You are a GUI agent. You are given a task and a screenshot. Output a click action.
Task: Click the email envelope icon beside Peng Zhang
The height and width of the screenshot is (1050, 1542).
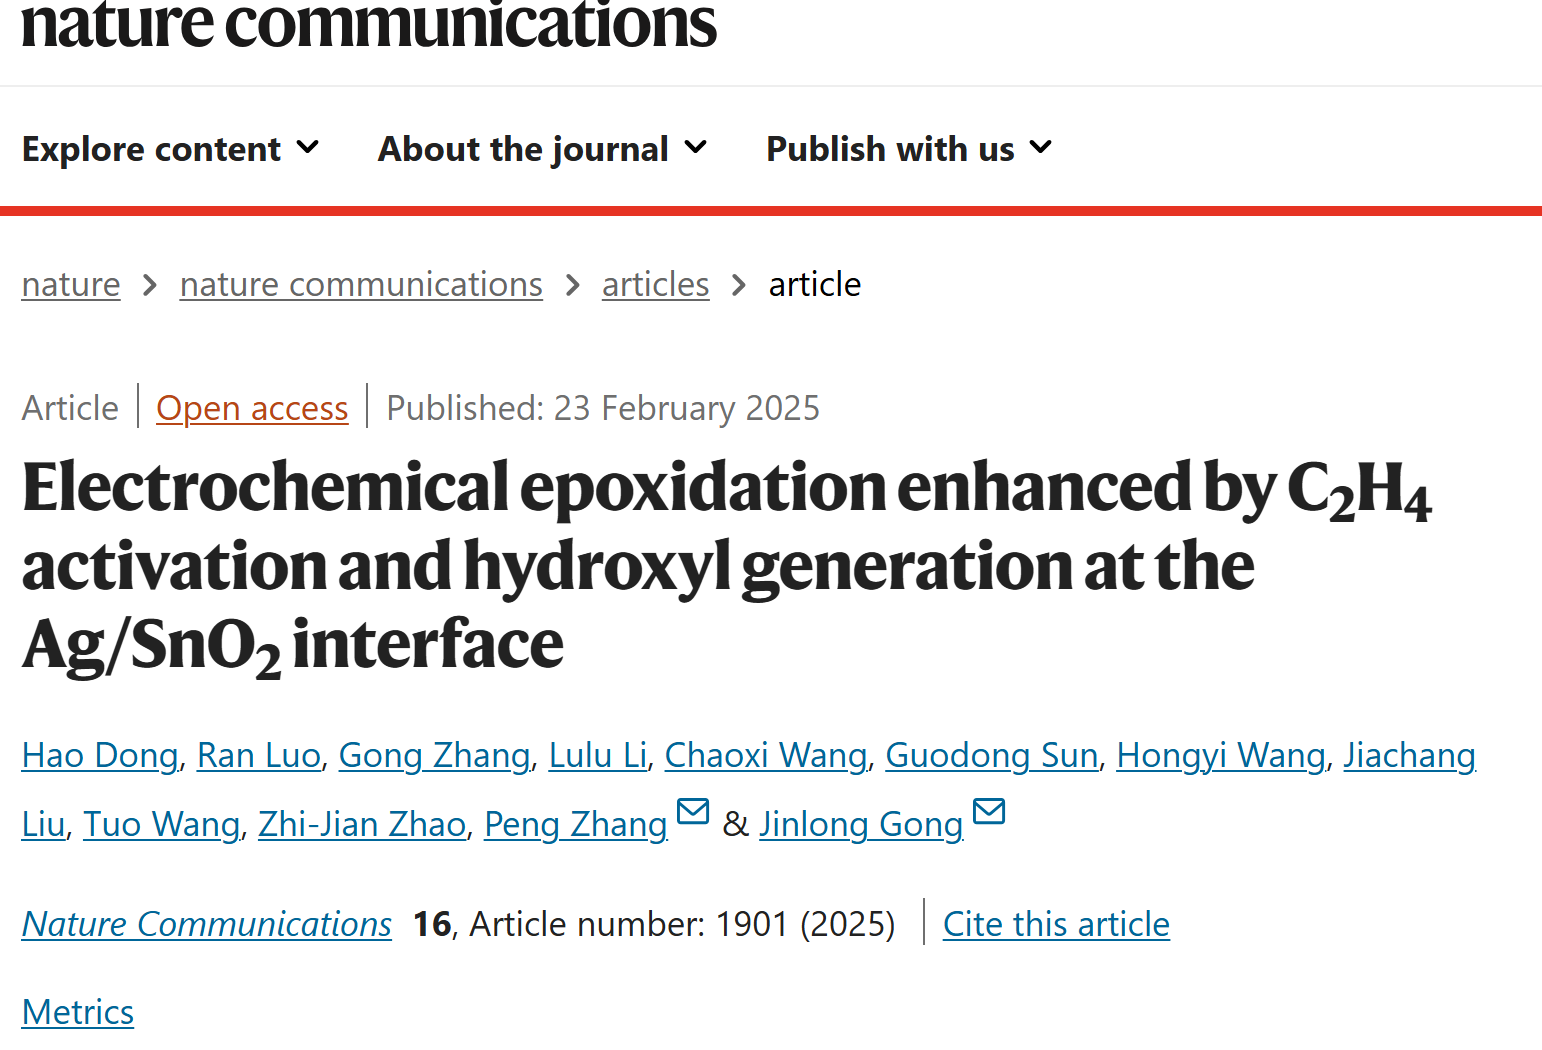[x=693, y=811]
